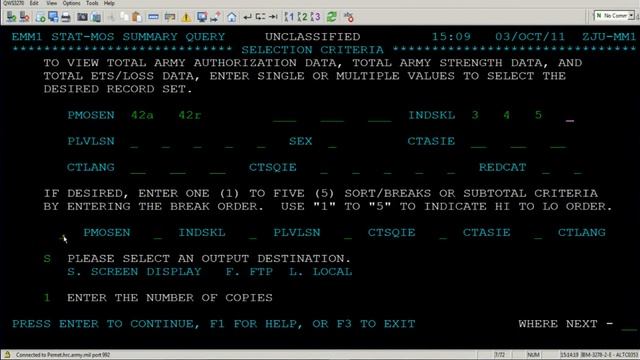This screenshot has width=640, height=360.
Task: Open the Help menu
Action: pyautogui.click(x=109, y=3)
